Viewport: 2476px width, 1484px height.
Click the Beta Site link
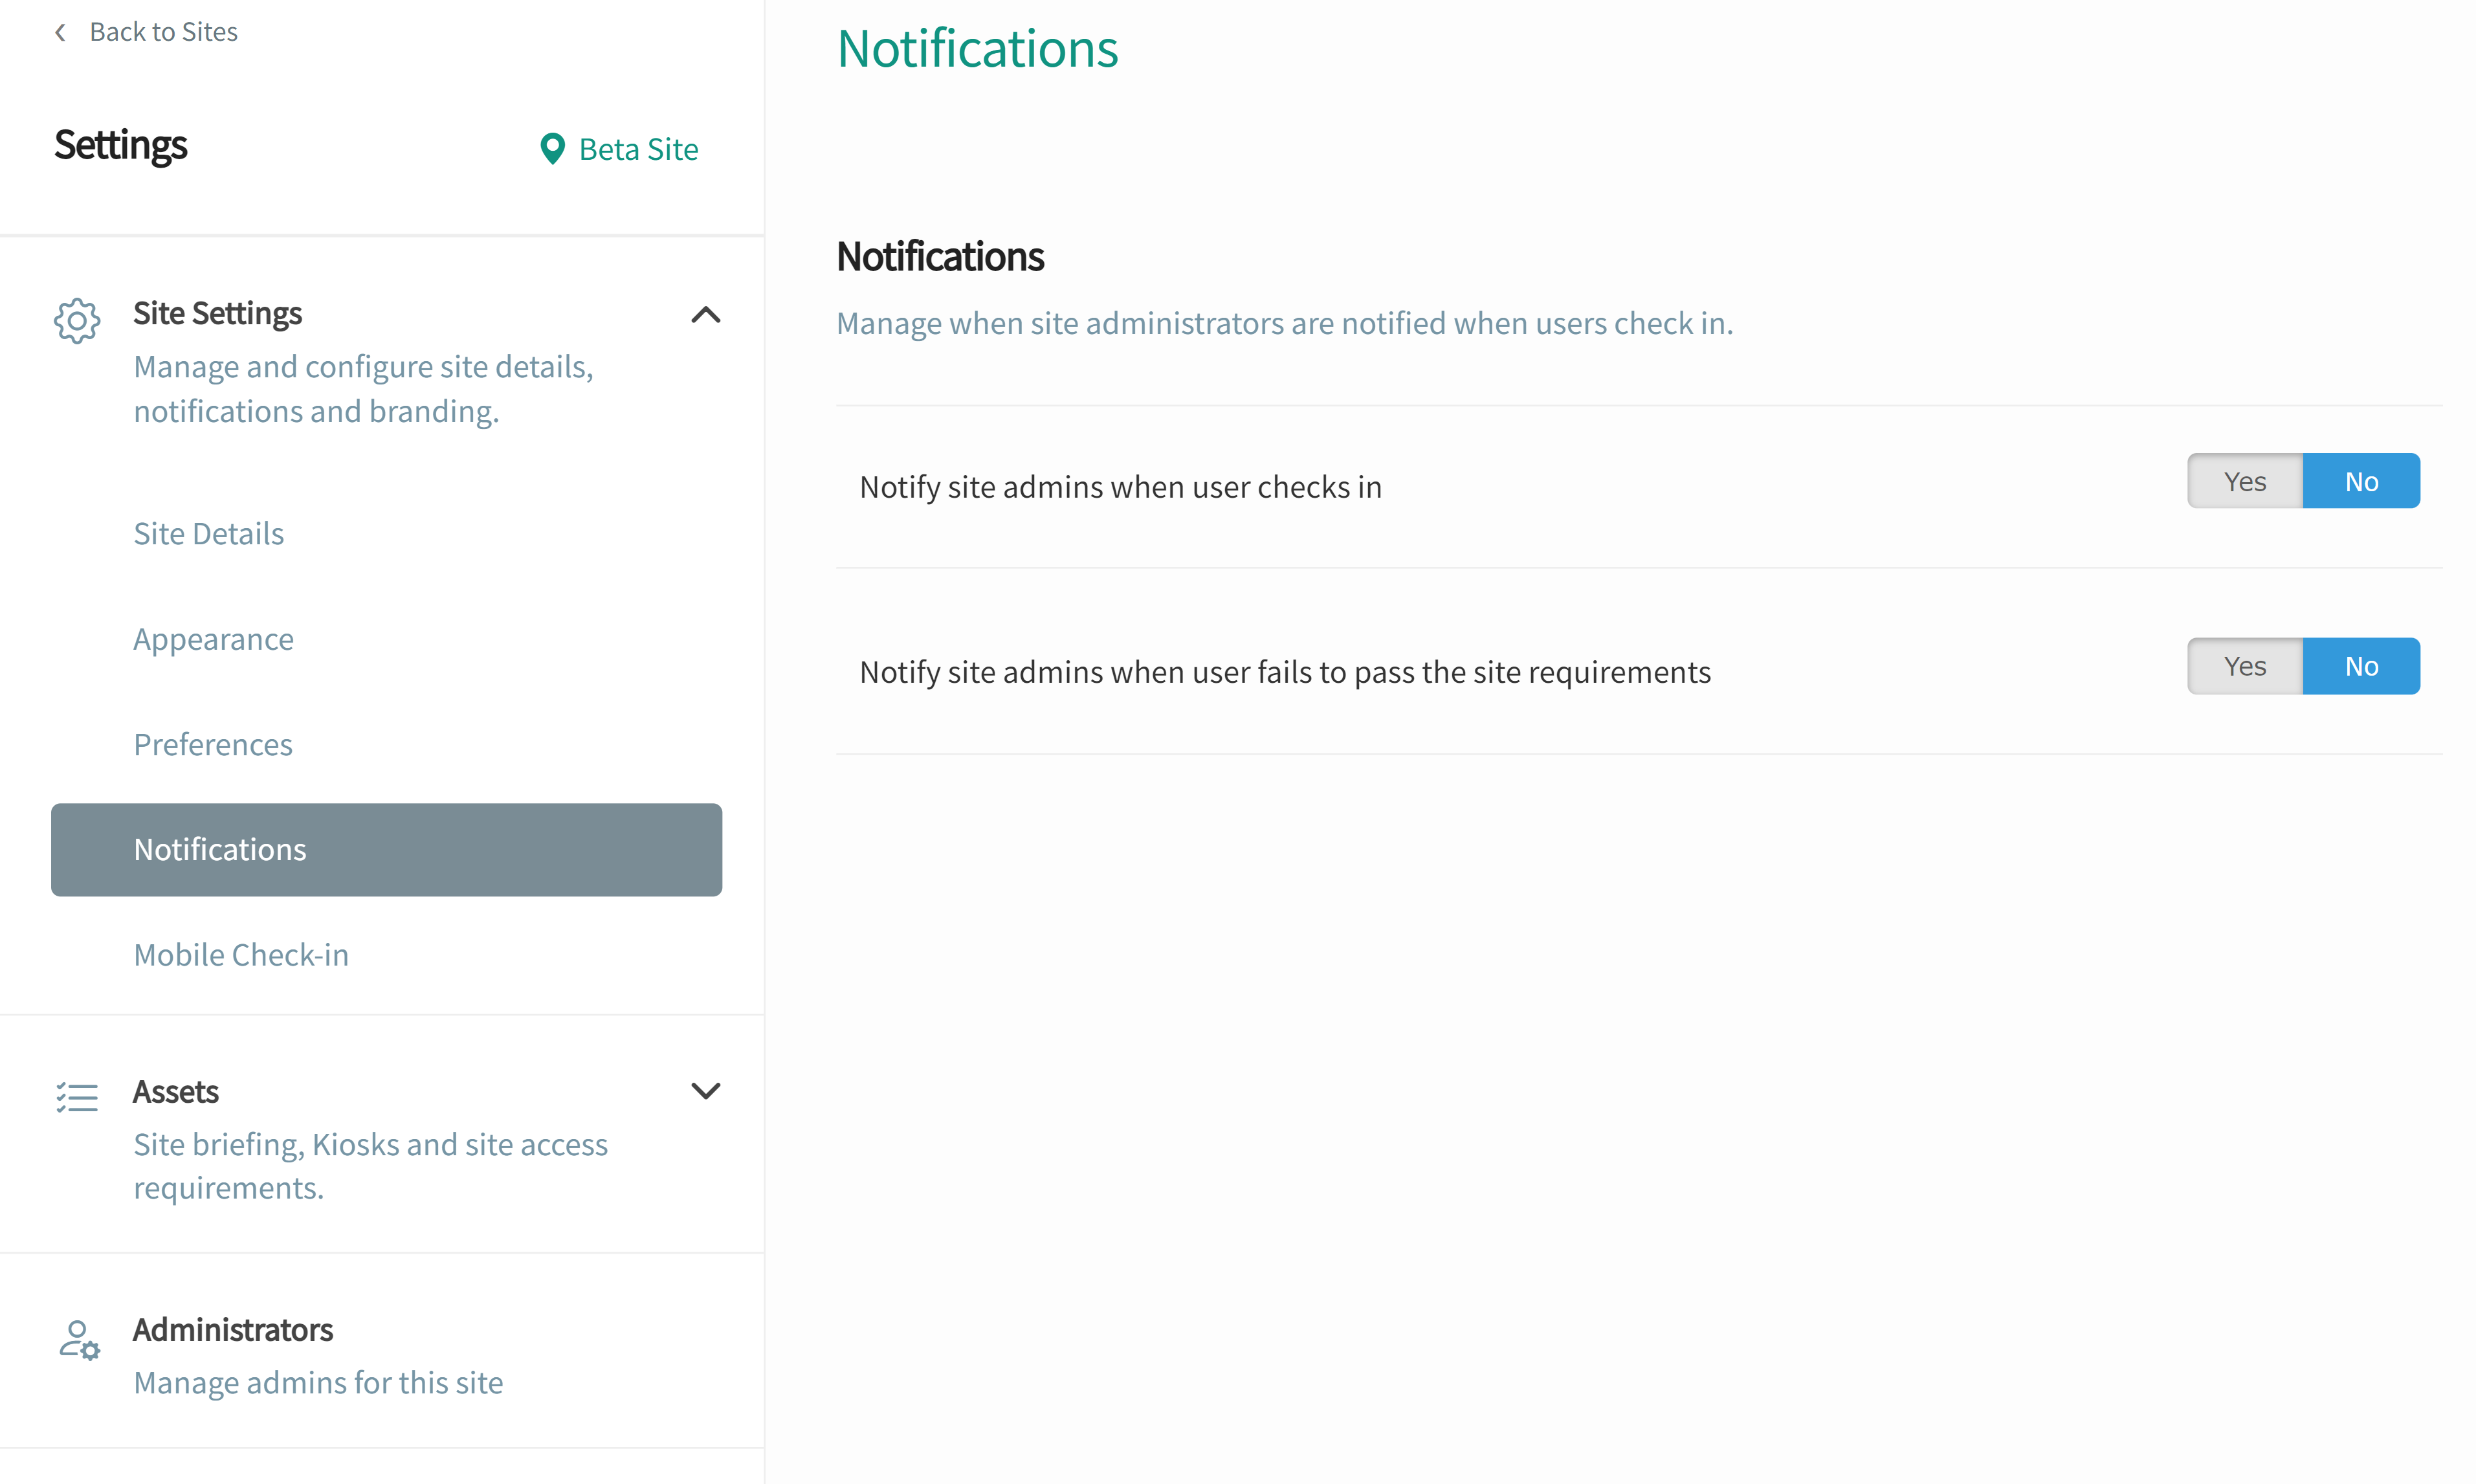638,149
